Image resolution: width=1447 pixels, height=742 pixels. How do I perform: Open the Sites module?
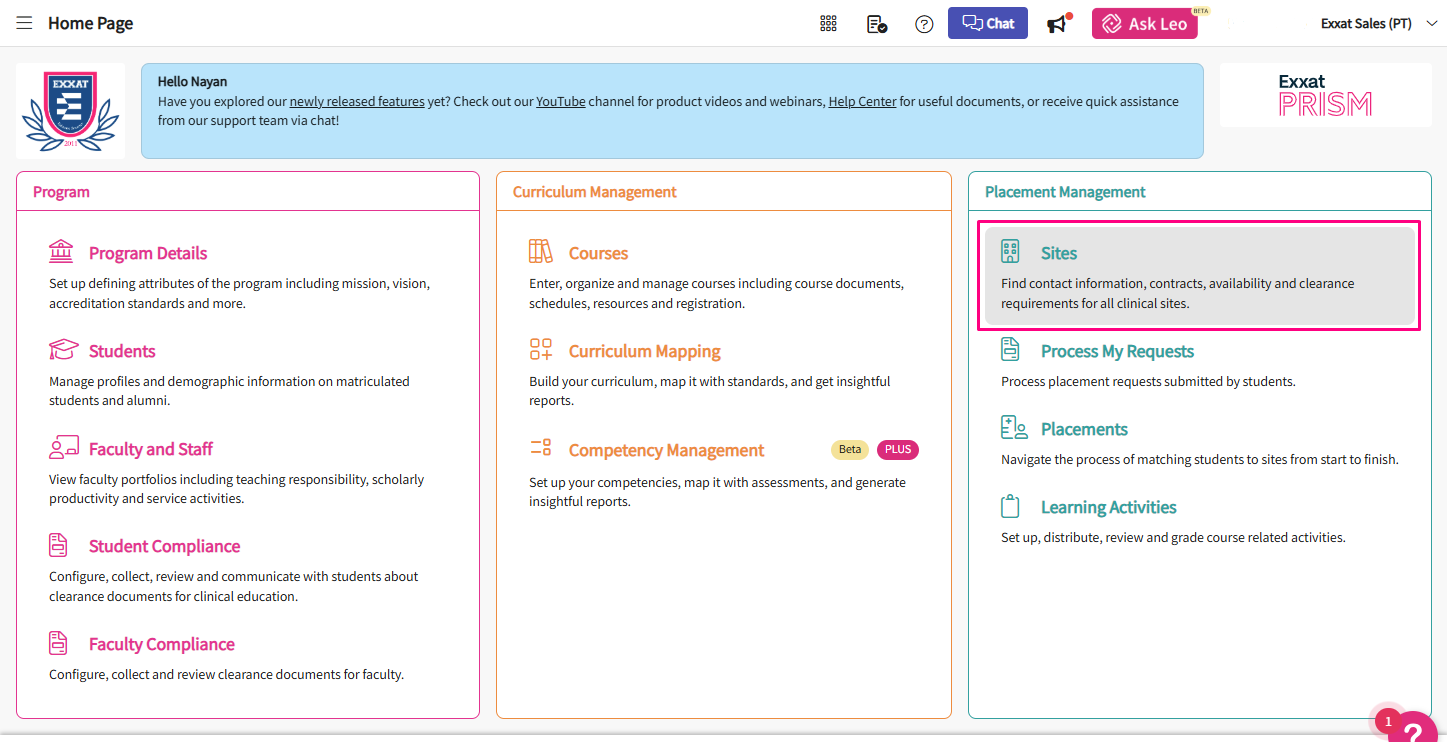click(1059, 253)
